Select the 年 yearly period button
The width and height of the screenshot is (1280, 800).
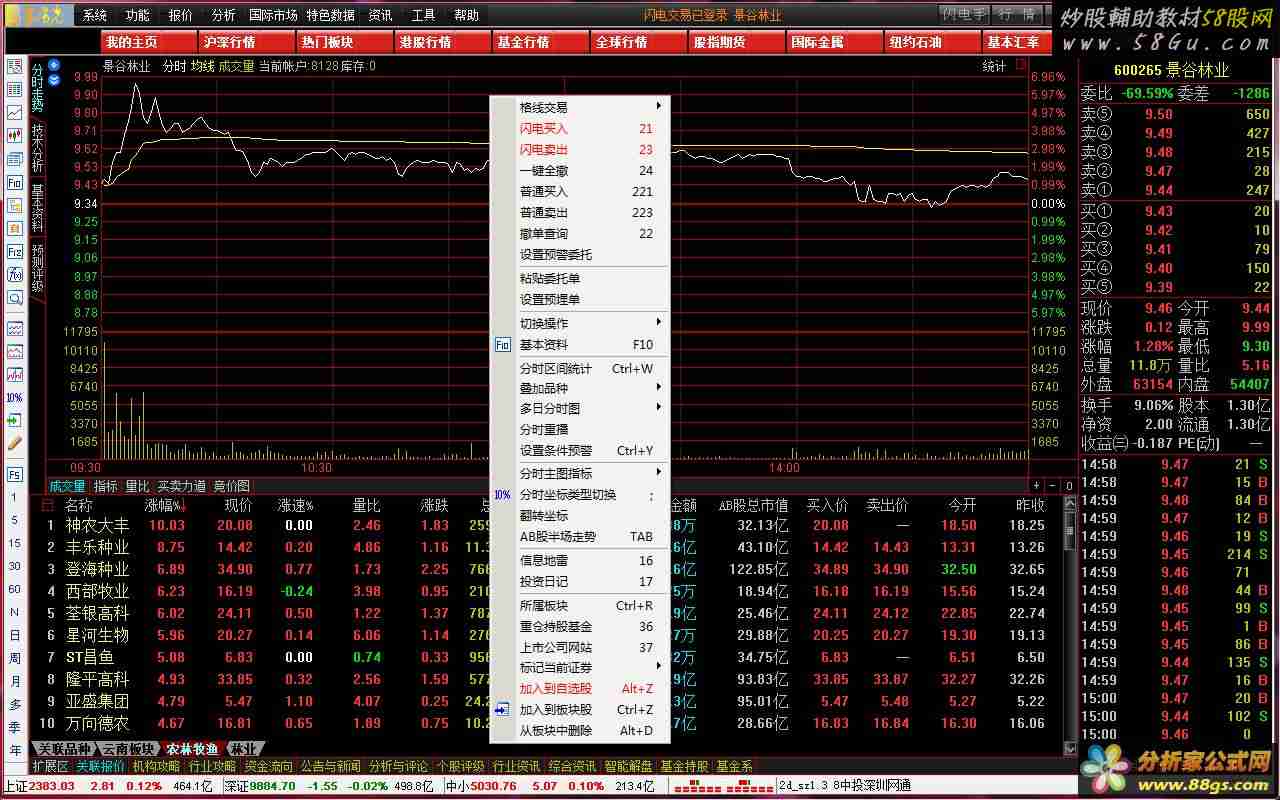coord(15,751)
